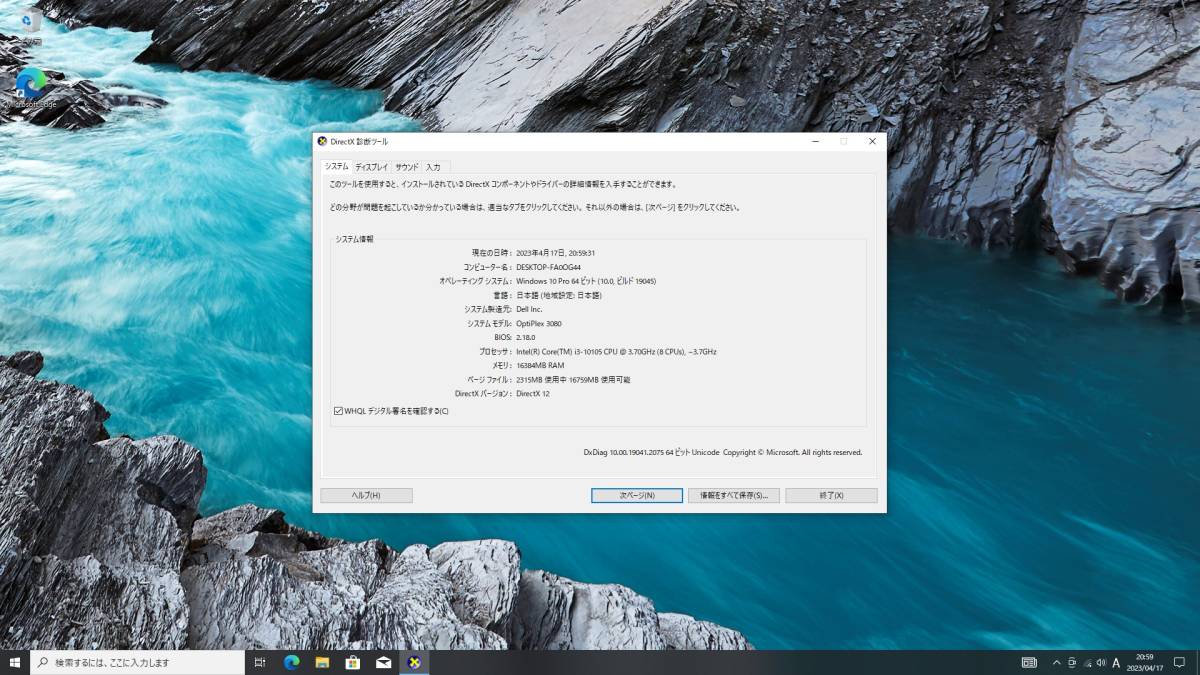Click the Windows 10 Pro 64 ビット value

coord(586,281)
